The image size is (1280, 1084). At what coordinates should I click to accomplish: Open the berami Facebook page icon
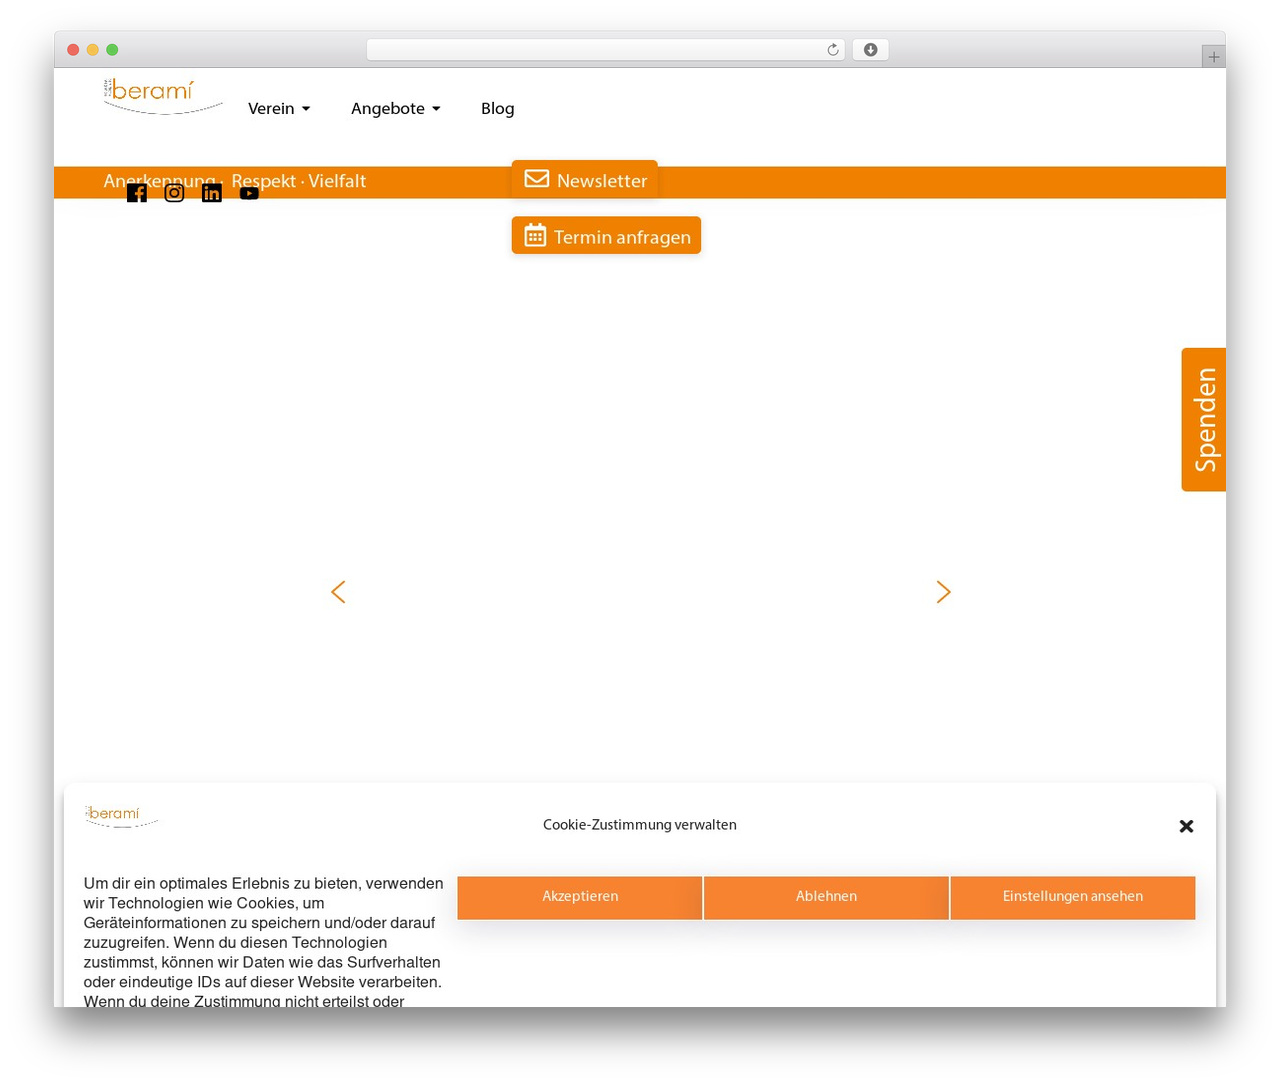click(x=137, y=193)
